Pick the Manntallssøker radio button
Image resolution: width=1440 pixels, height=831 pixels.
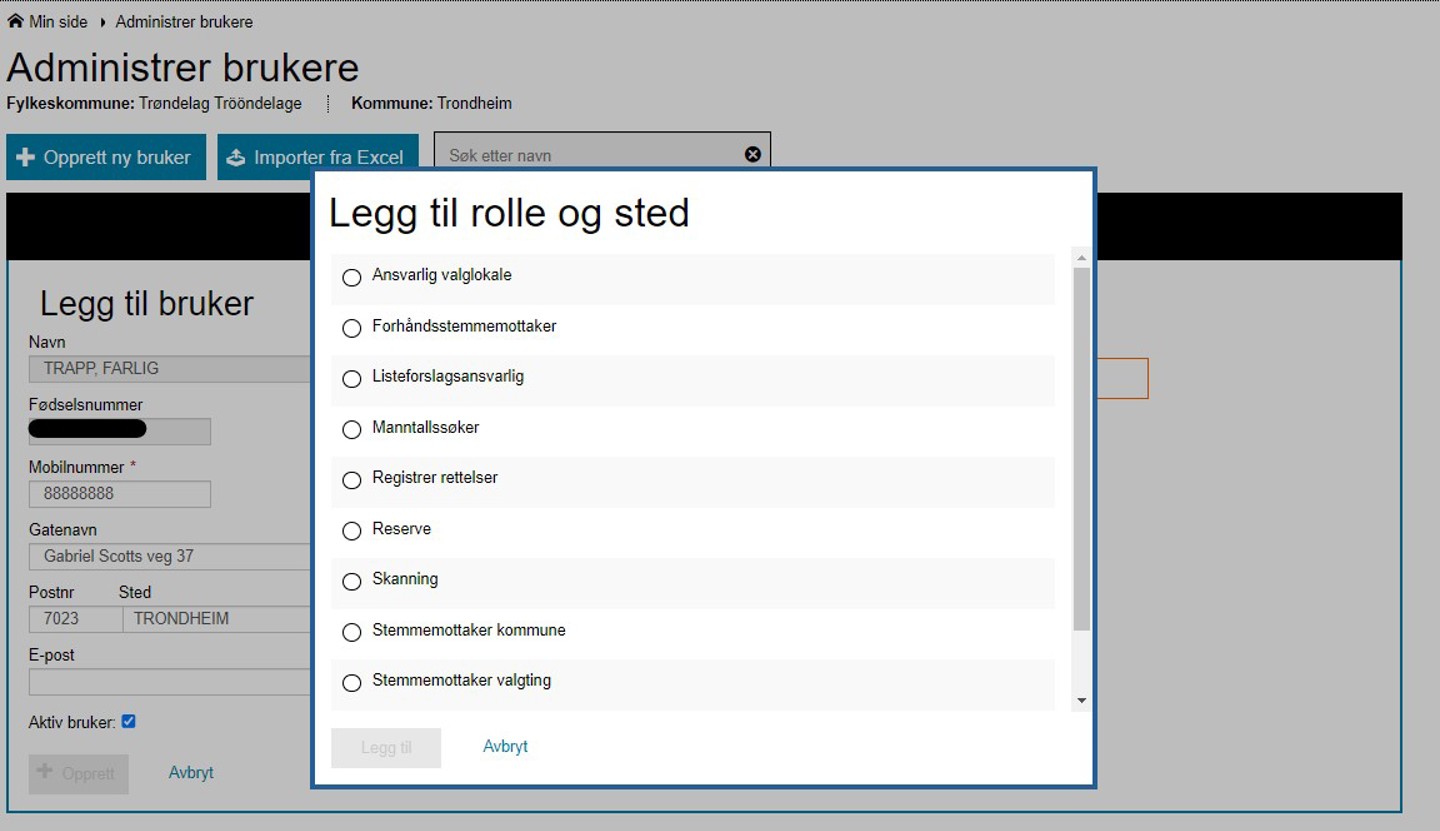click(352, 430)
